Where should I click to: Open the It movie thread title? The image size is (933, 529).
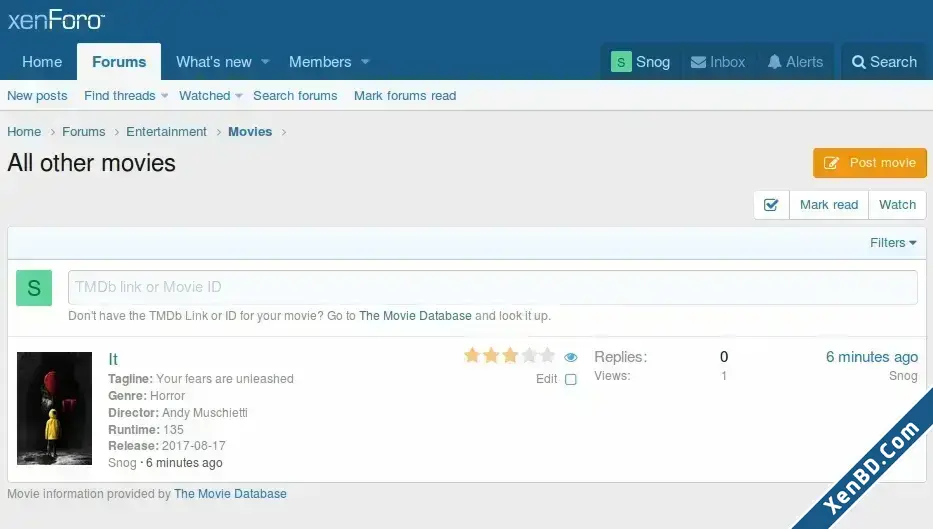point(113,359)
